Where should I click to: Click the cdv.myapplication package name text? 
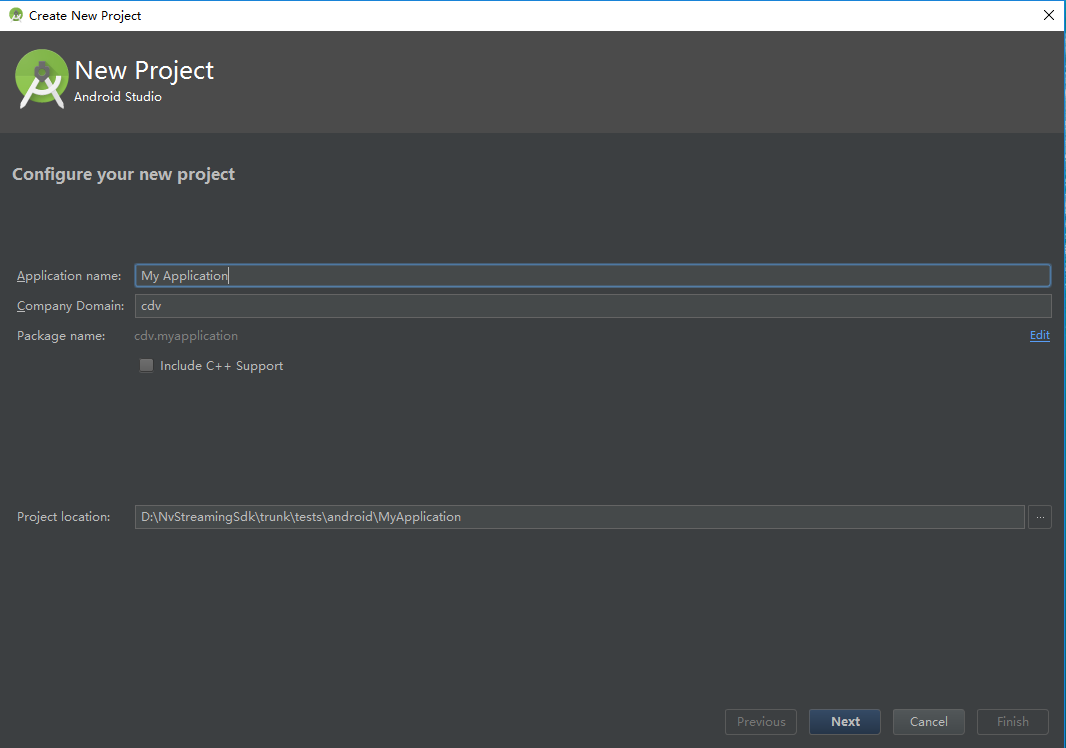coord(186,336)
